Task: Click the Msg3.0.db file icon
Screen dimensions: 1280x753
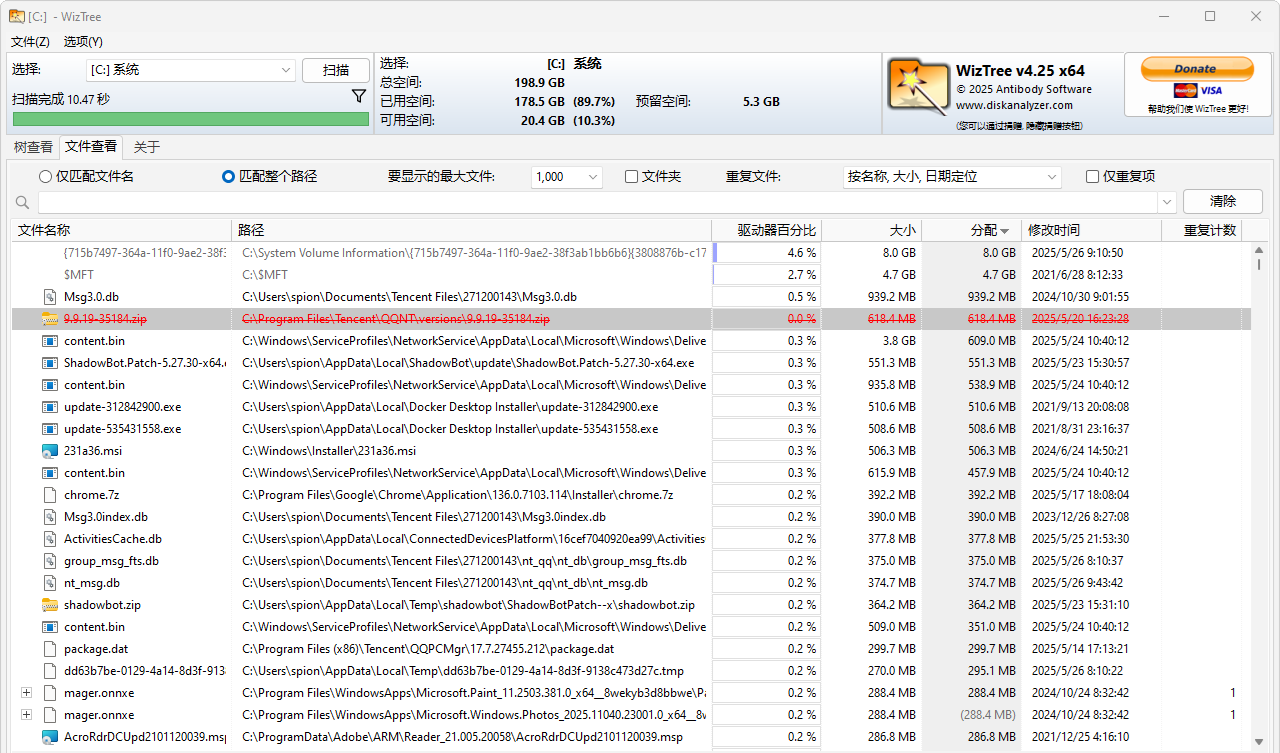Action: 50,297
